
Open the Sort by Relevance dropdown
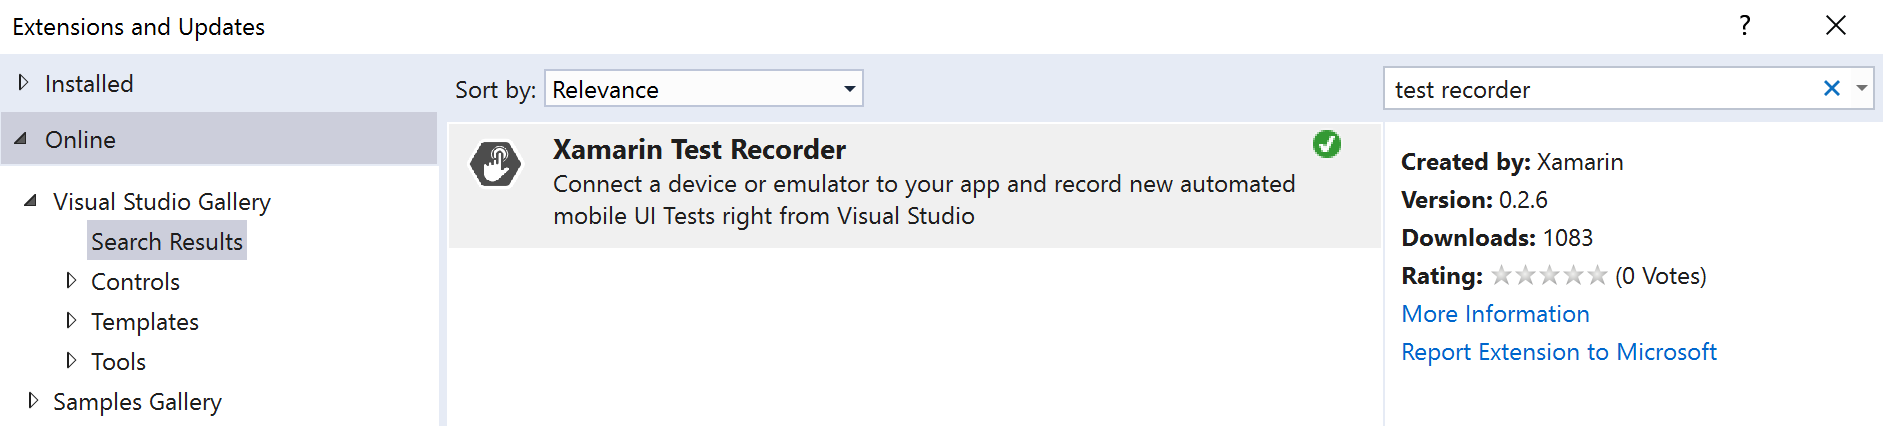click(x=704, y=89)
